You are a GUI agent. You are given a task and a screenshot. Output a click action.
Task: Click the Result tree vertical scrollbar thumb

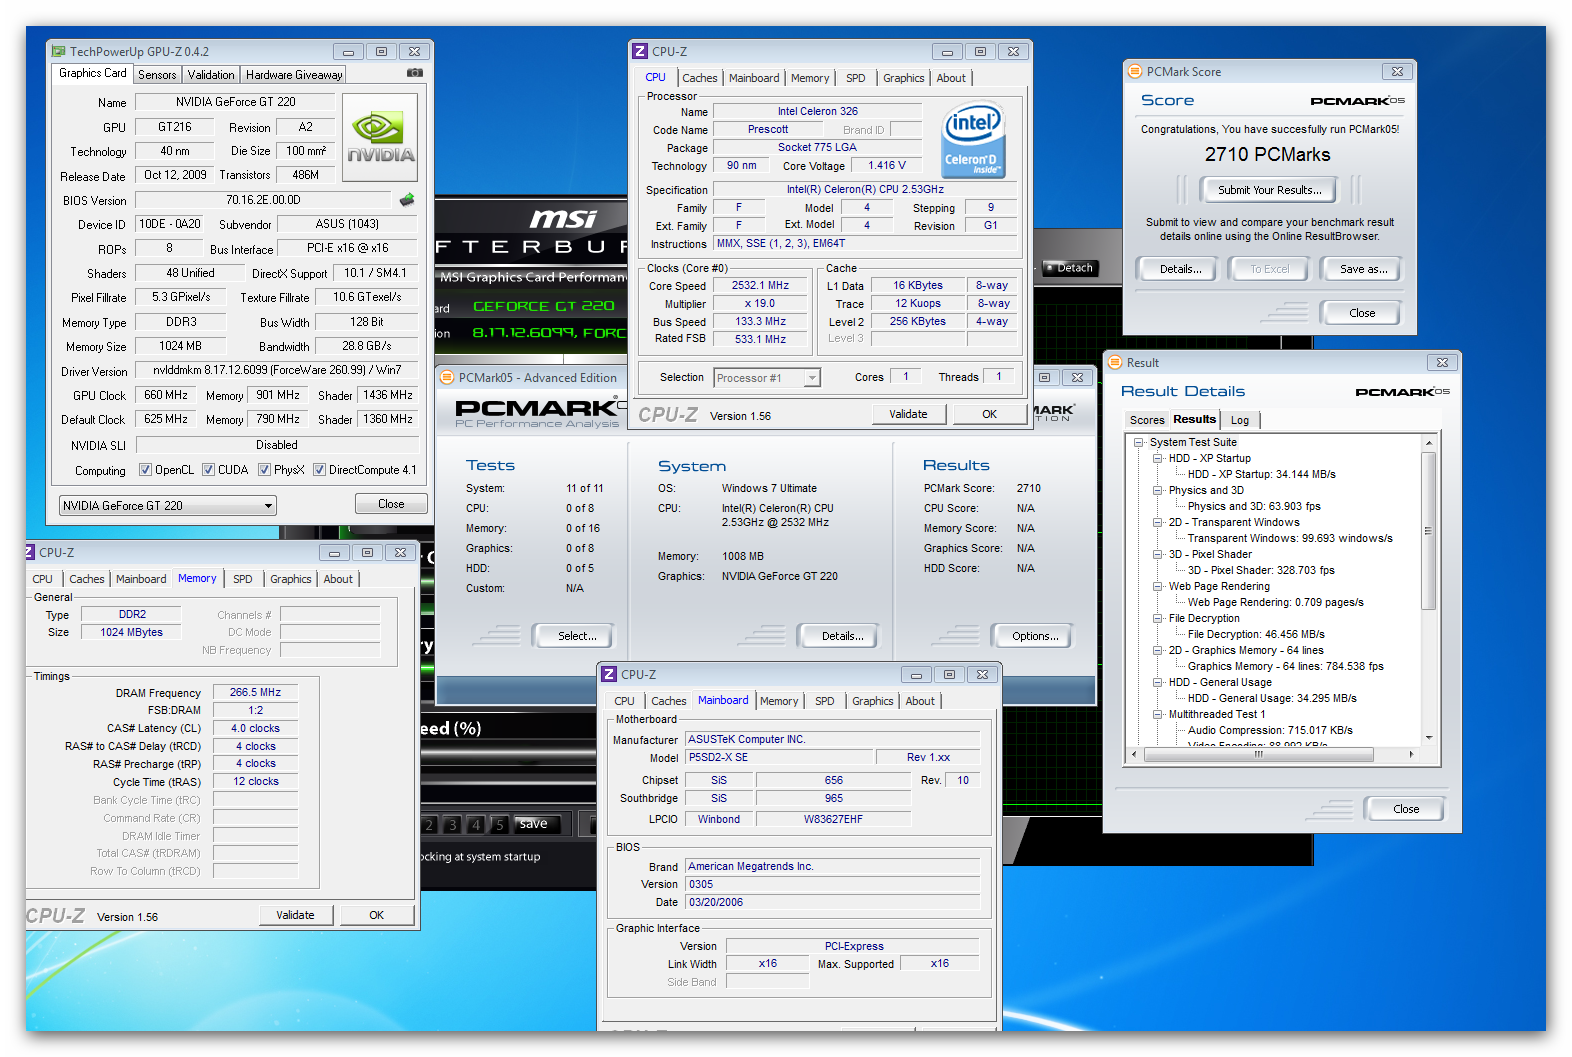pos(1428,531)
